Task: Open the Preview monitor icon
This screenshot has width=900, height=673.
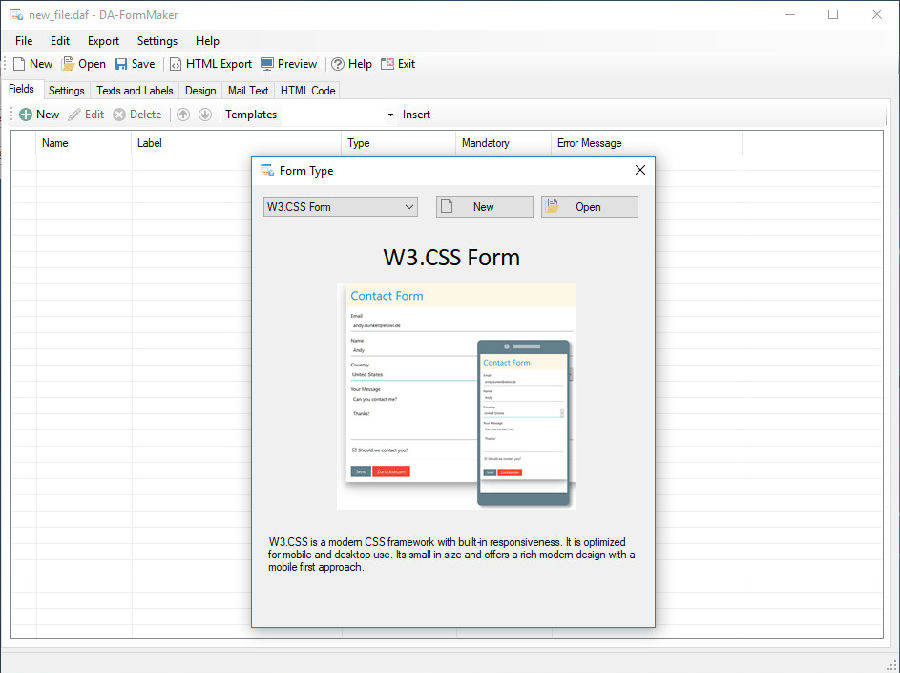Action: point(267,64)
